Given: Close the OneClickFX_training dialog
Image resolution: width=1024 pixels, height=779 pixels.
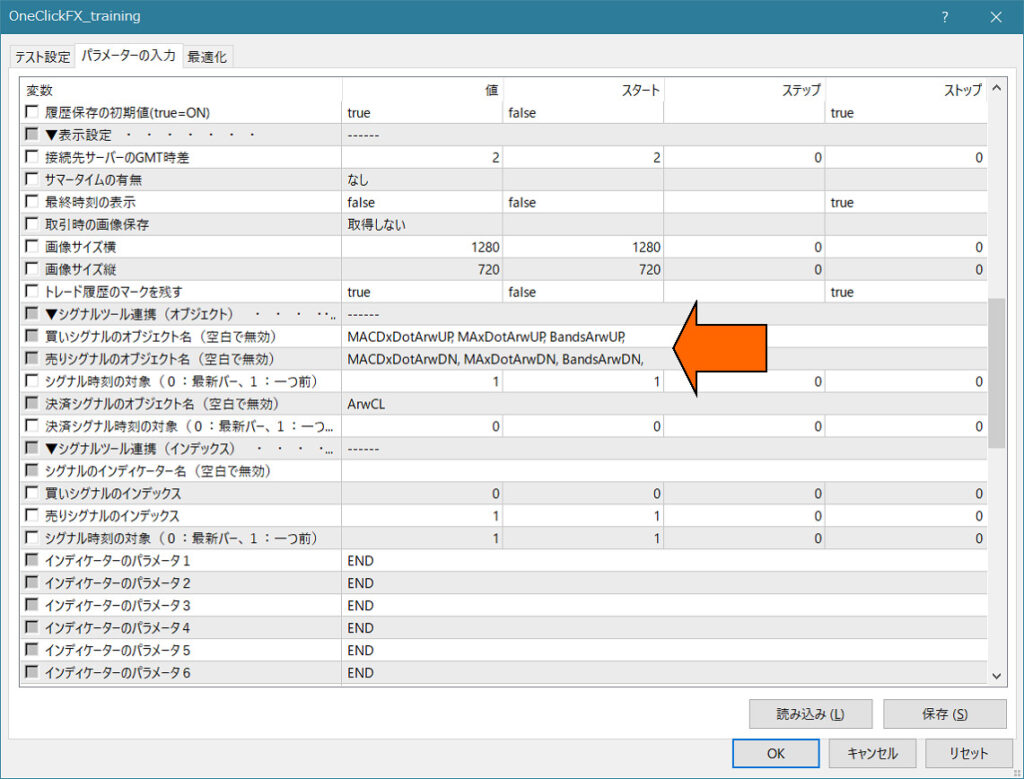Looking at the screenshot, I should tap(996, 17).
